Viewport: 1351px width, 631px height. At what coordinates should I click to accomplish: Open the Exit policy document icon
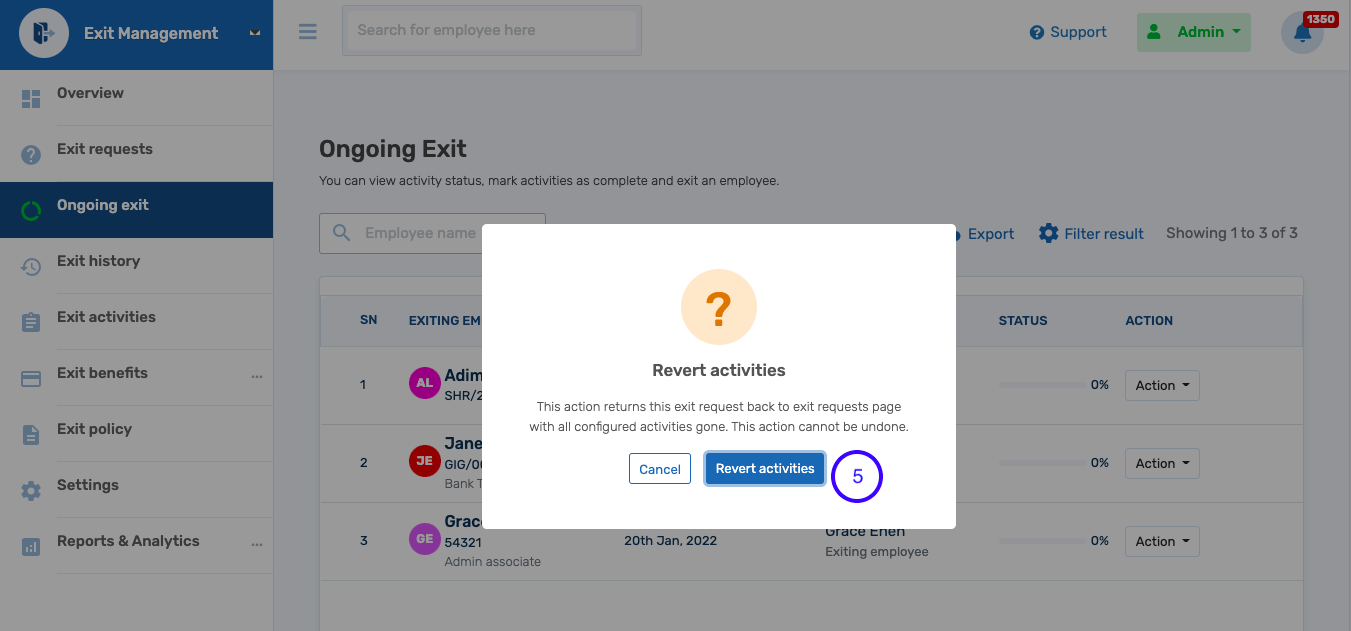coord(30,433)
